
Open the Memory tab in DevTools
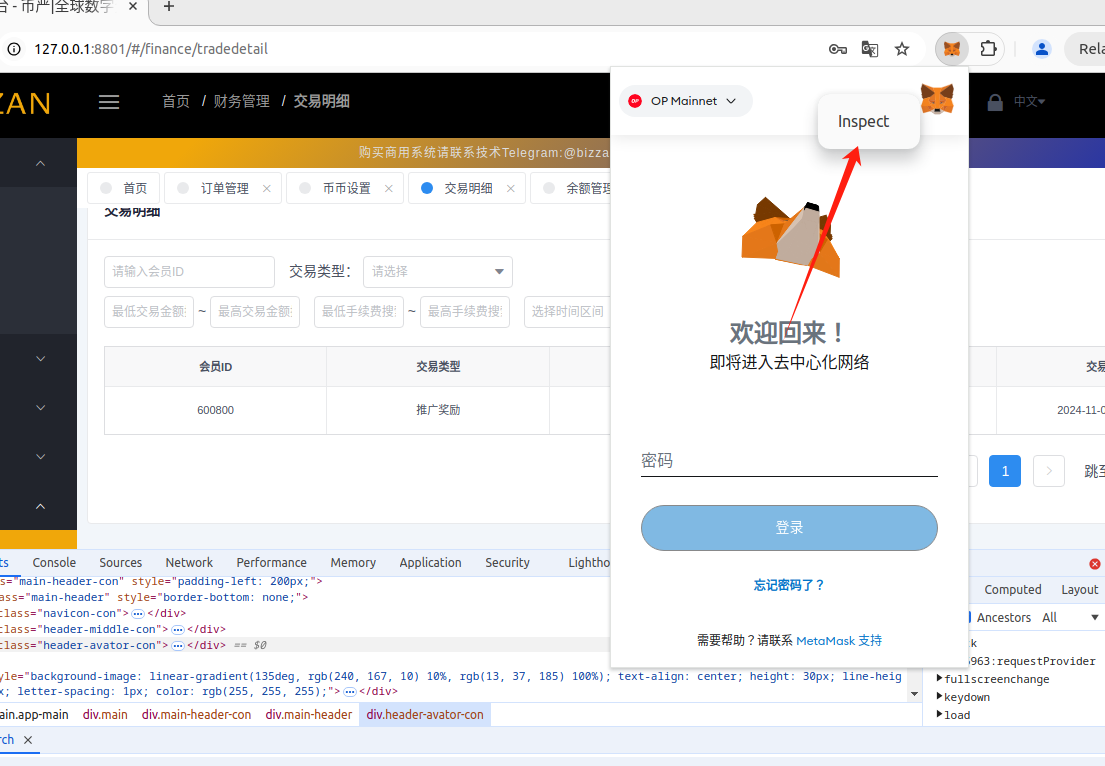pos(353,562)
